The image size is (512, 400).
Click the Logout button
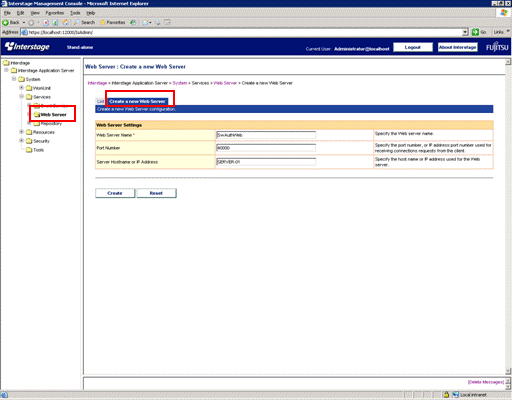tap(413, 47)
